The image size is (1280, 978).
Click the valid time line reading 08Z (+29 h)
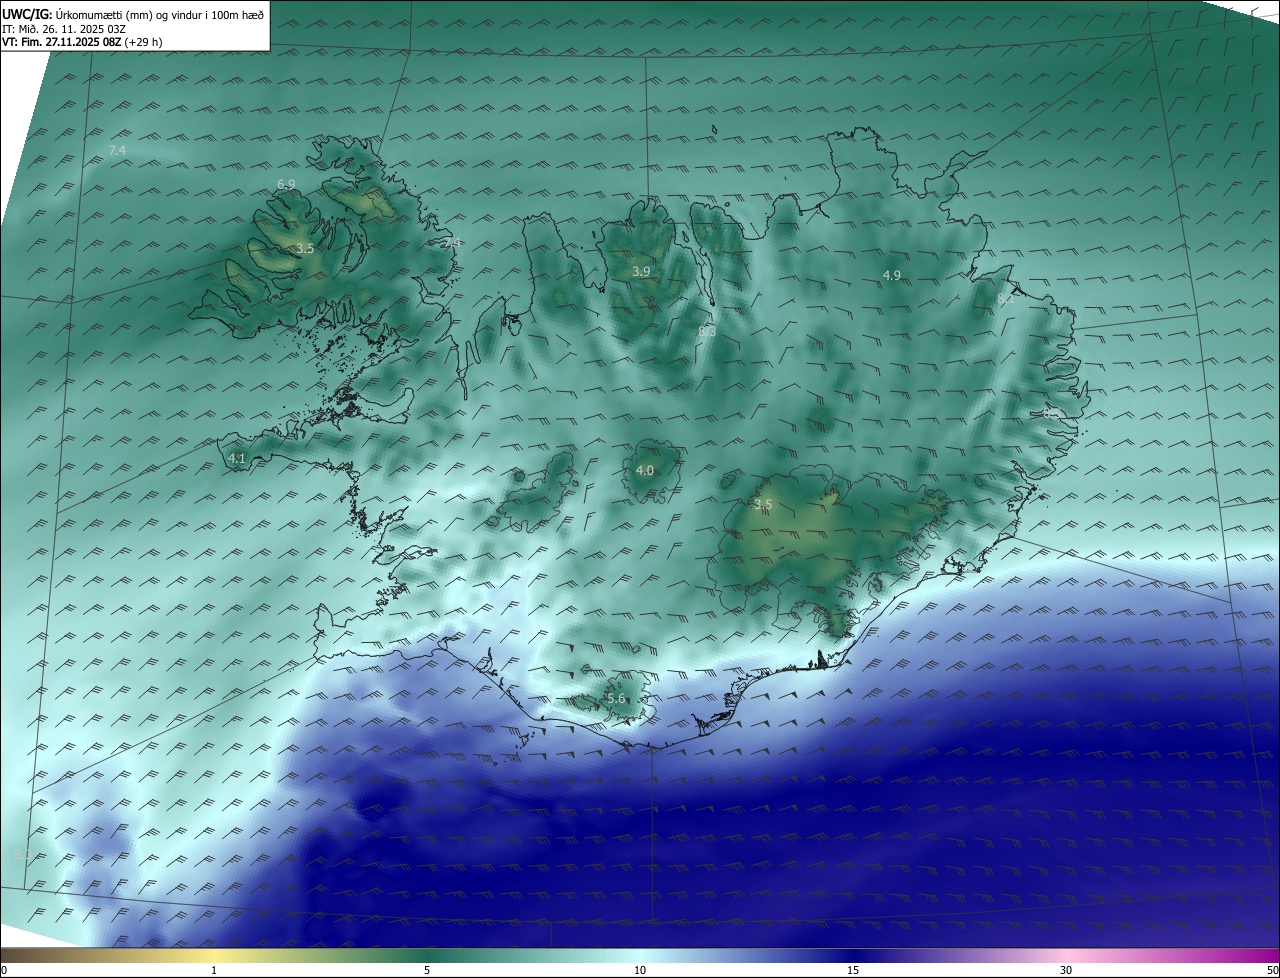82,42
